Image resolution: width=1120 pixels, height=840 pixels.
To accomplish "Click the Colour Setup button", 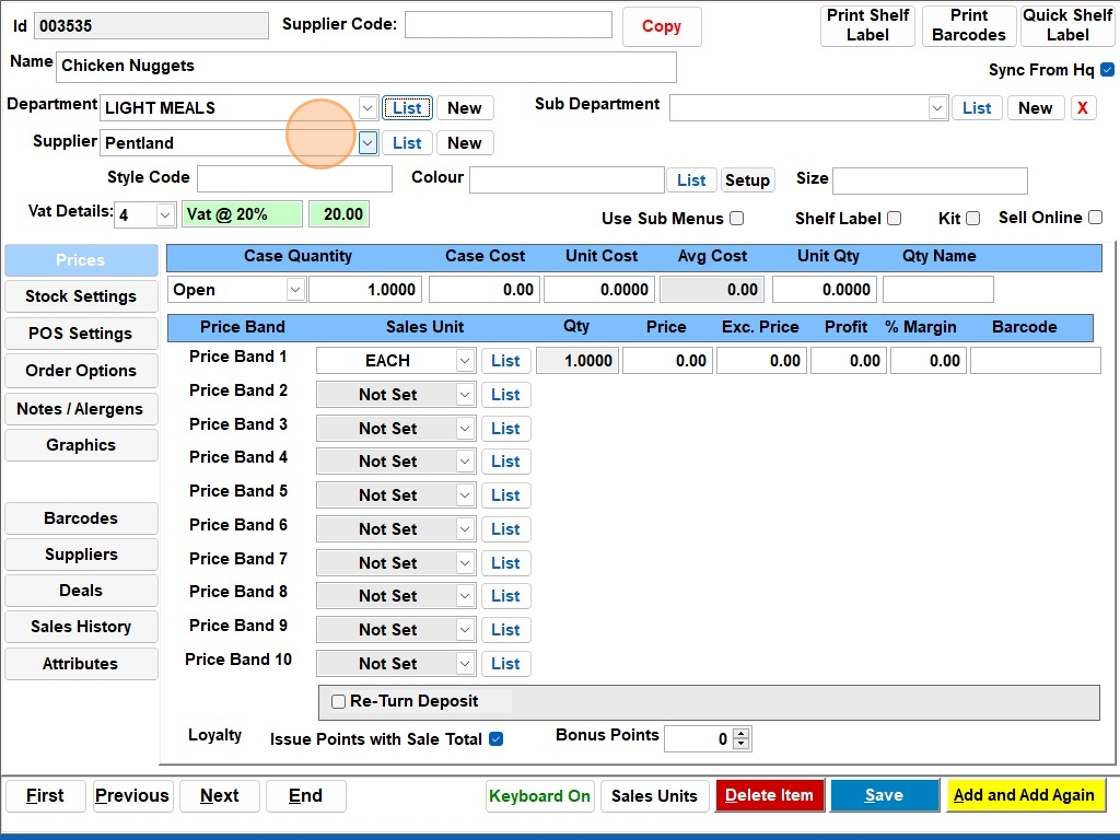I will pos(747,180).
